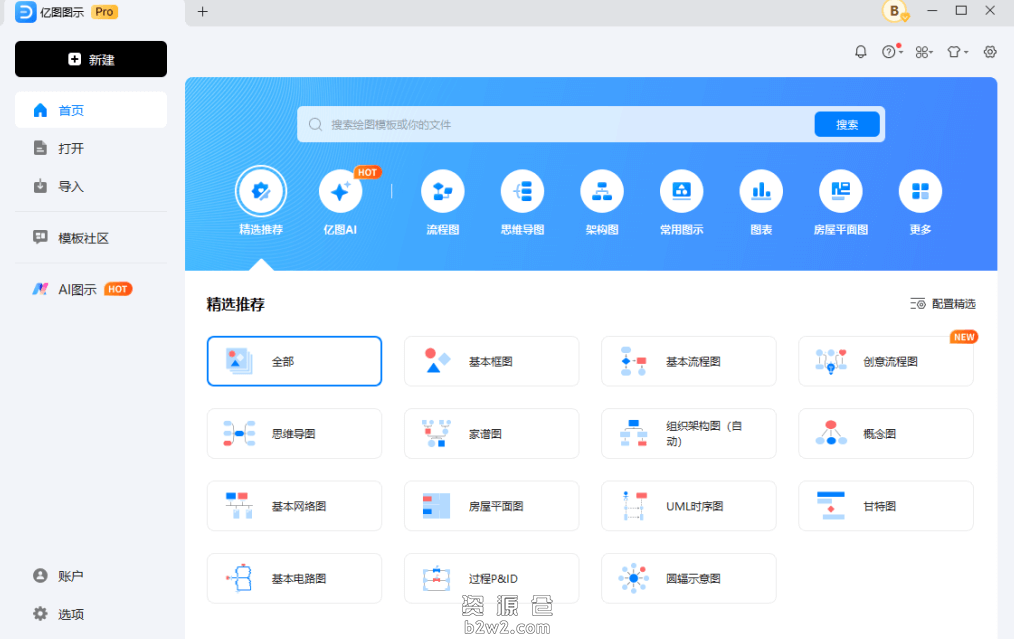Open the apps grid dropdown
Image resolution: width=1014 pixels, height=639 pixels.
click(x=924, y=52)
